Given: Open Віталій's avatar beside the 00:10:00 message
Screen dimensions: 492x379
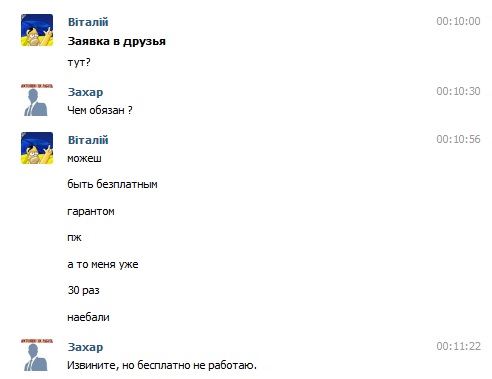Looking at the screenshot, I should pyautogui.click(x=37, y=30).
